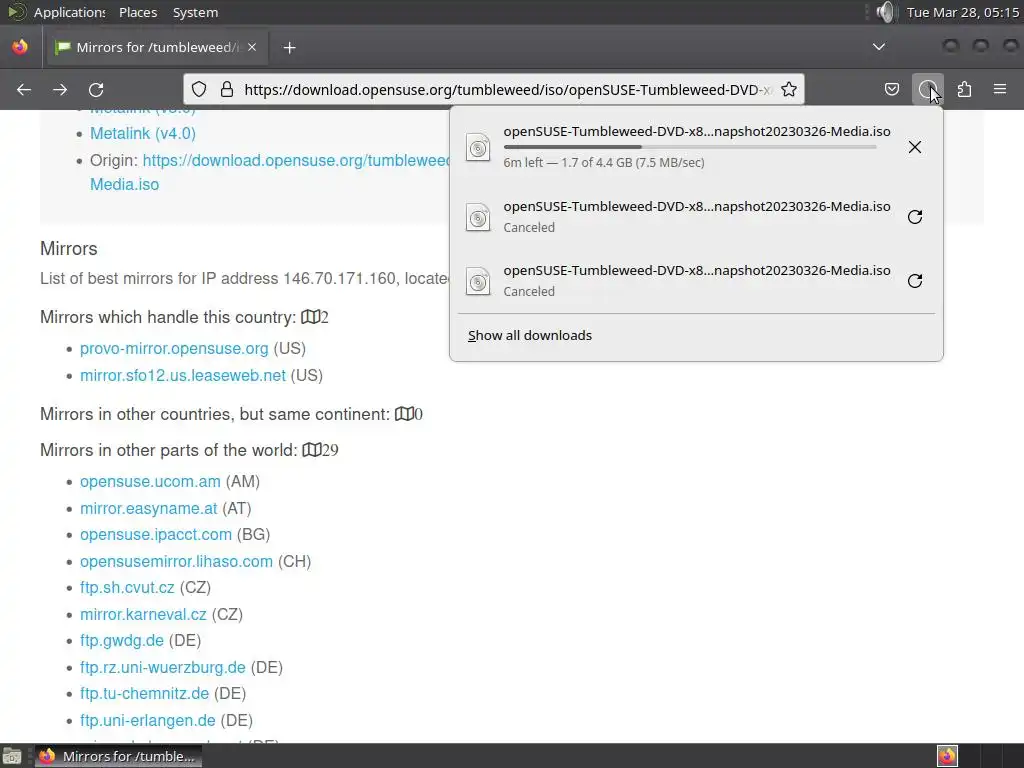Open ftp.uni-erlangen.de mirror link
The height and width of the screenshot is (768, 1024).
(x=148, y=720)
